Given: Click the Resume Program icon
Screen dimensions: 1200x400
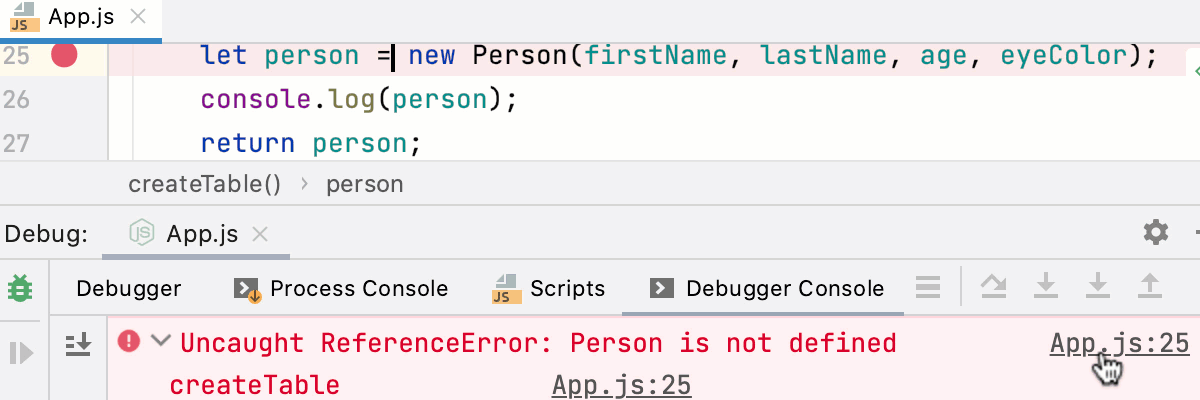Looking at the screenshot, I should (21, 352).
